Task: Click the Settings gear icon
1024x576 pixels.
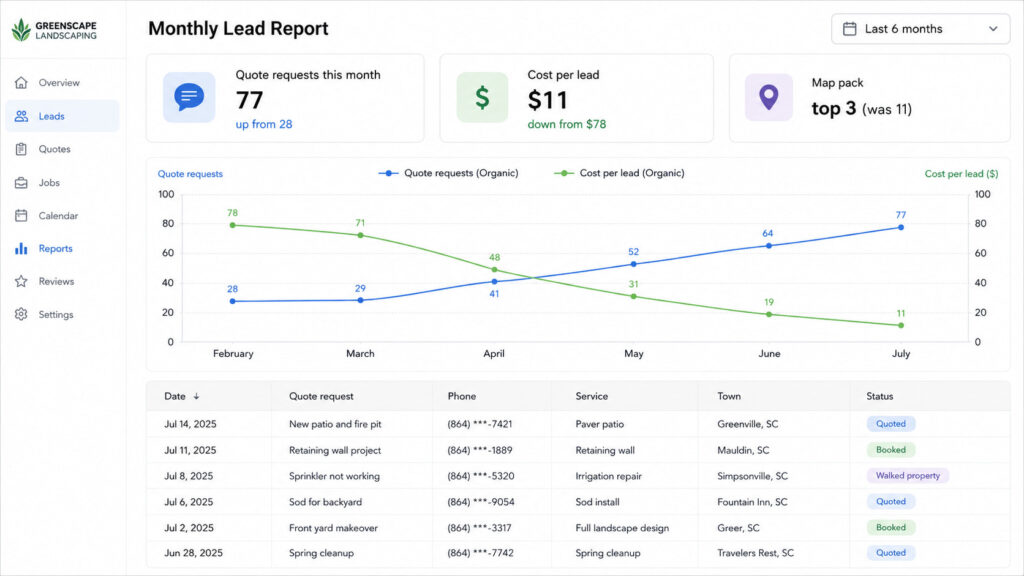Action: click(21, 314)
